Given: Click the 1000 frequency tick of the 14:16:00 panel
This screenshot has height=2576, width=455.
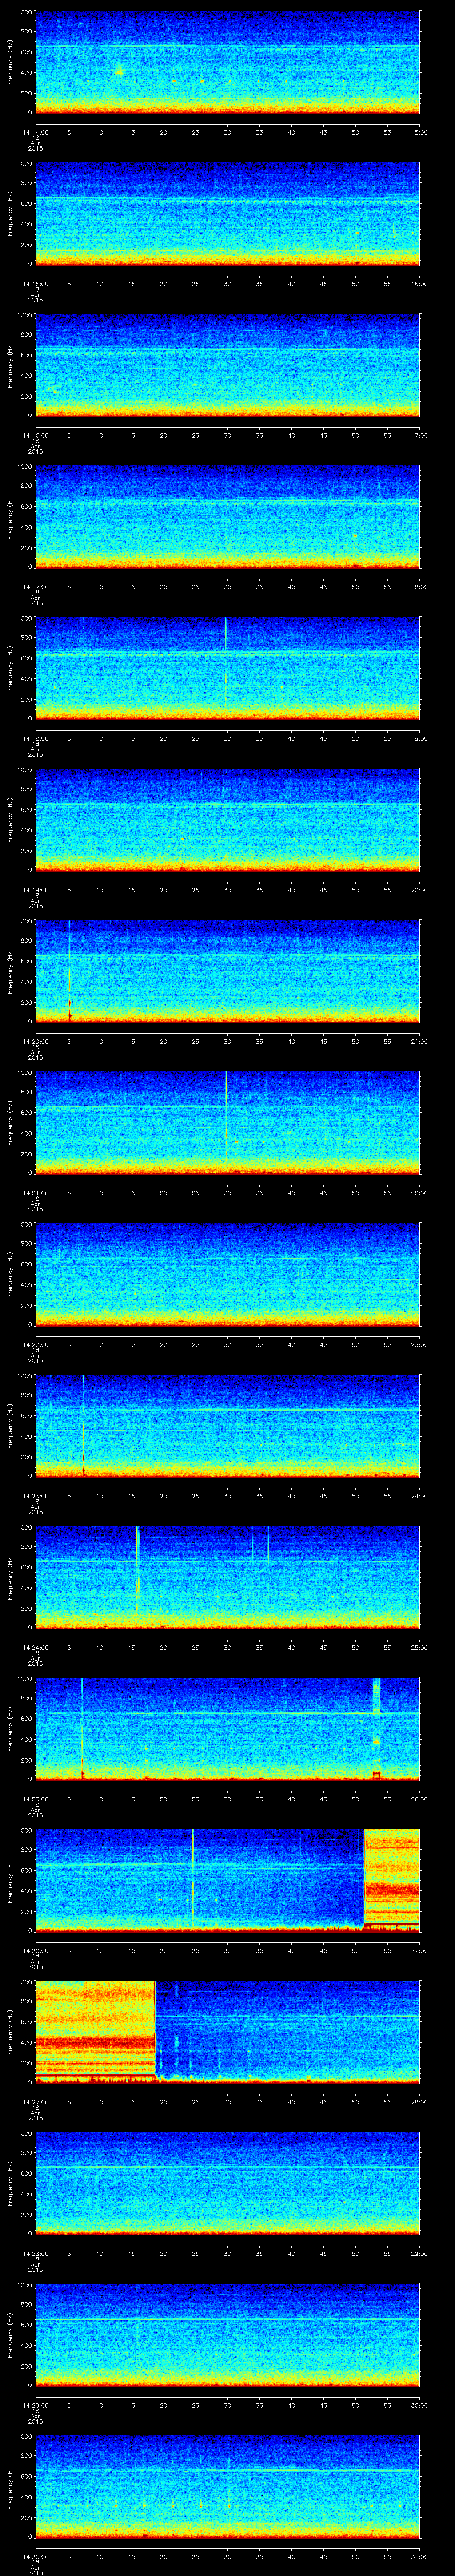Looking at the screenshot, I should point(25,317).
